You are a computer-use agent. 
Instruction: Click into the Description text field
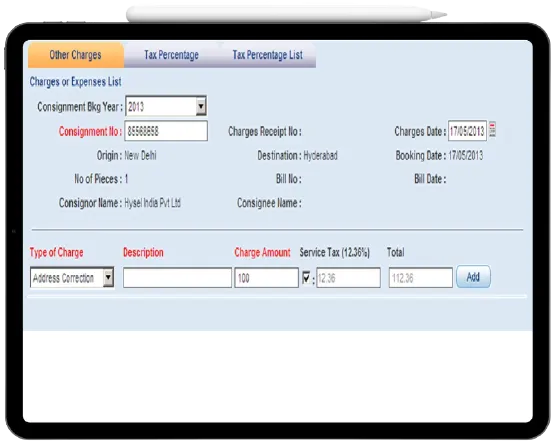177,278
